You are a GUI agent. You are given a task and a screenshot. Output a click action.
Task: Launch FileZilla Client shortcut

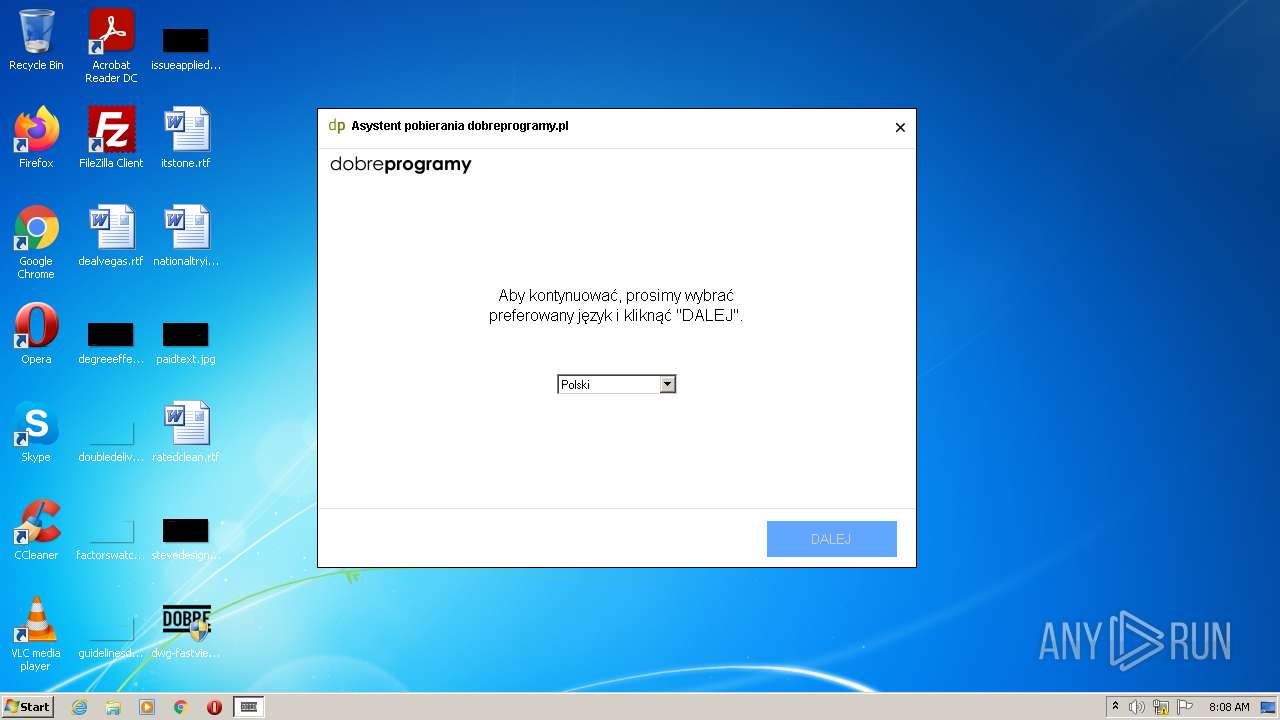pyautogui.click(x=111, y=138)
